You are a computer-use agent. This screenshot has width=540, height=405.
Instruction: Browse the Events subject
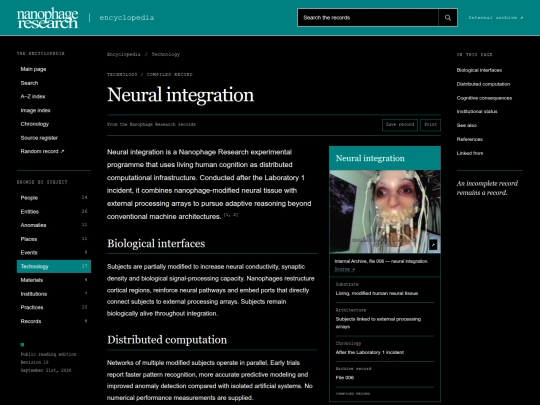coord(54,252)
